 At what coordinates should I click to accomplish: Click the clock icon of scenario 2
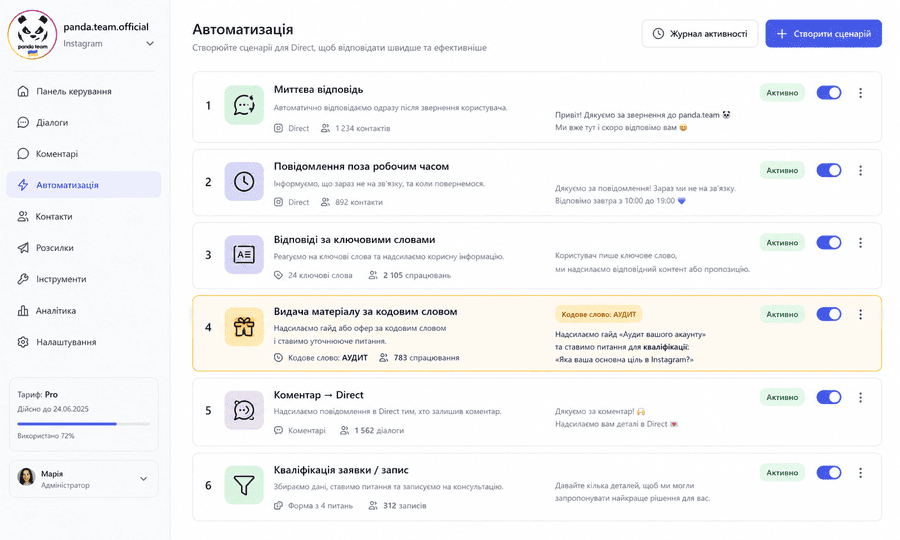click(244, 181)
